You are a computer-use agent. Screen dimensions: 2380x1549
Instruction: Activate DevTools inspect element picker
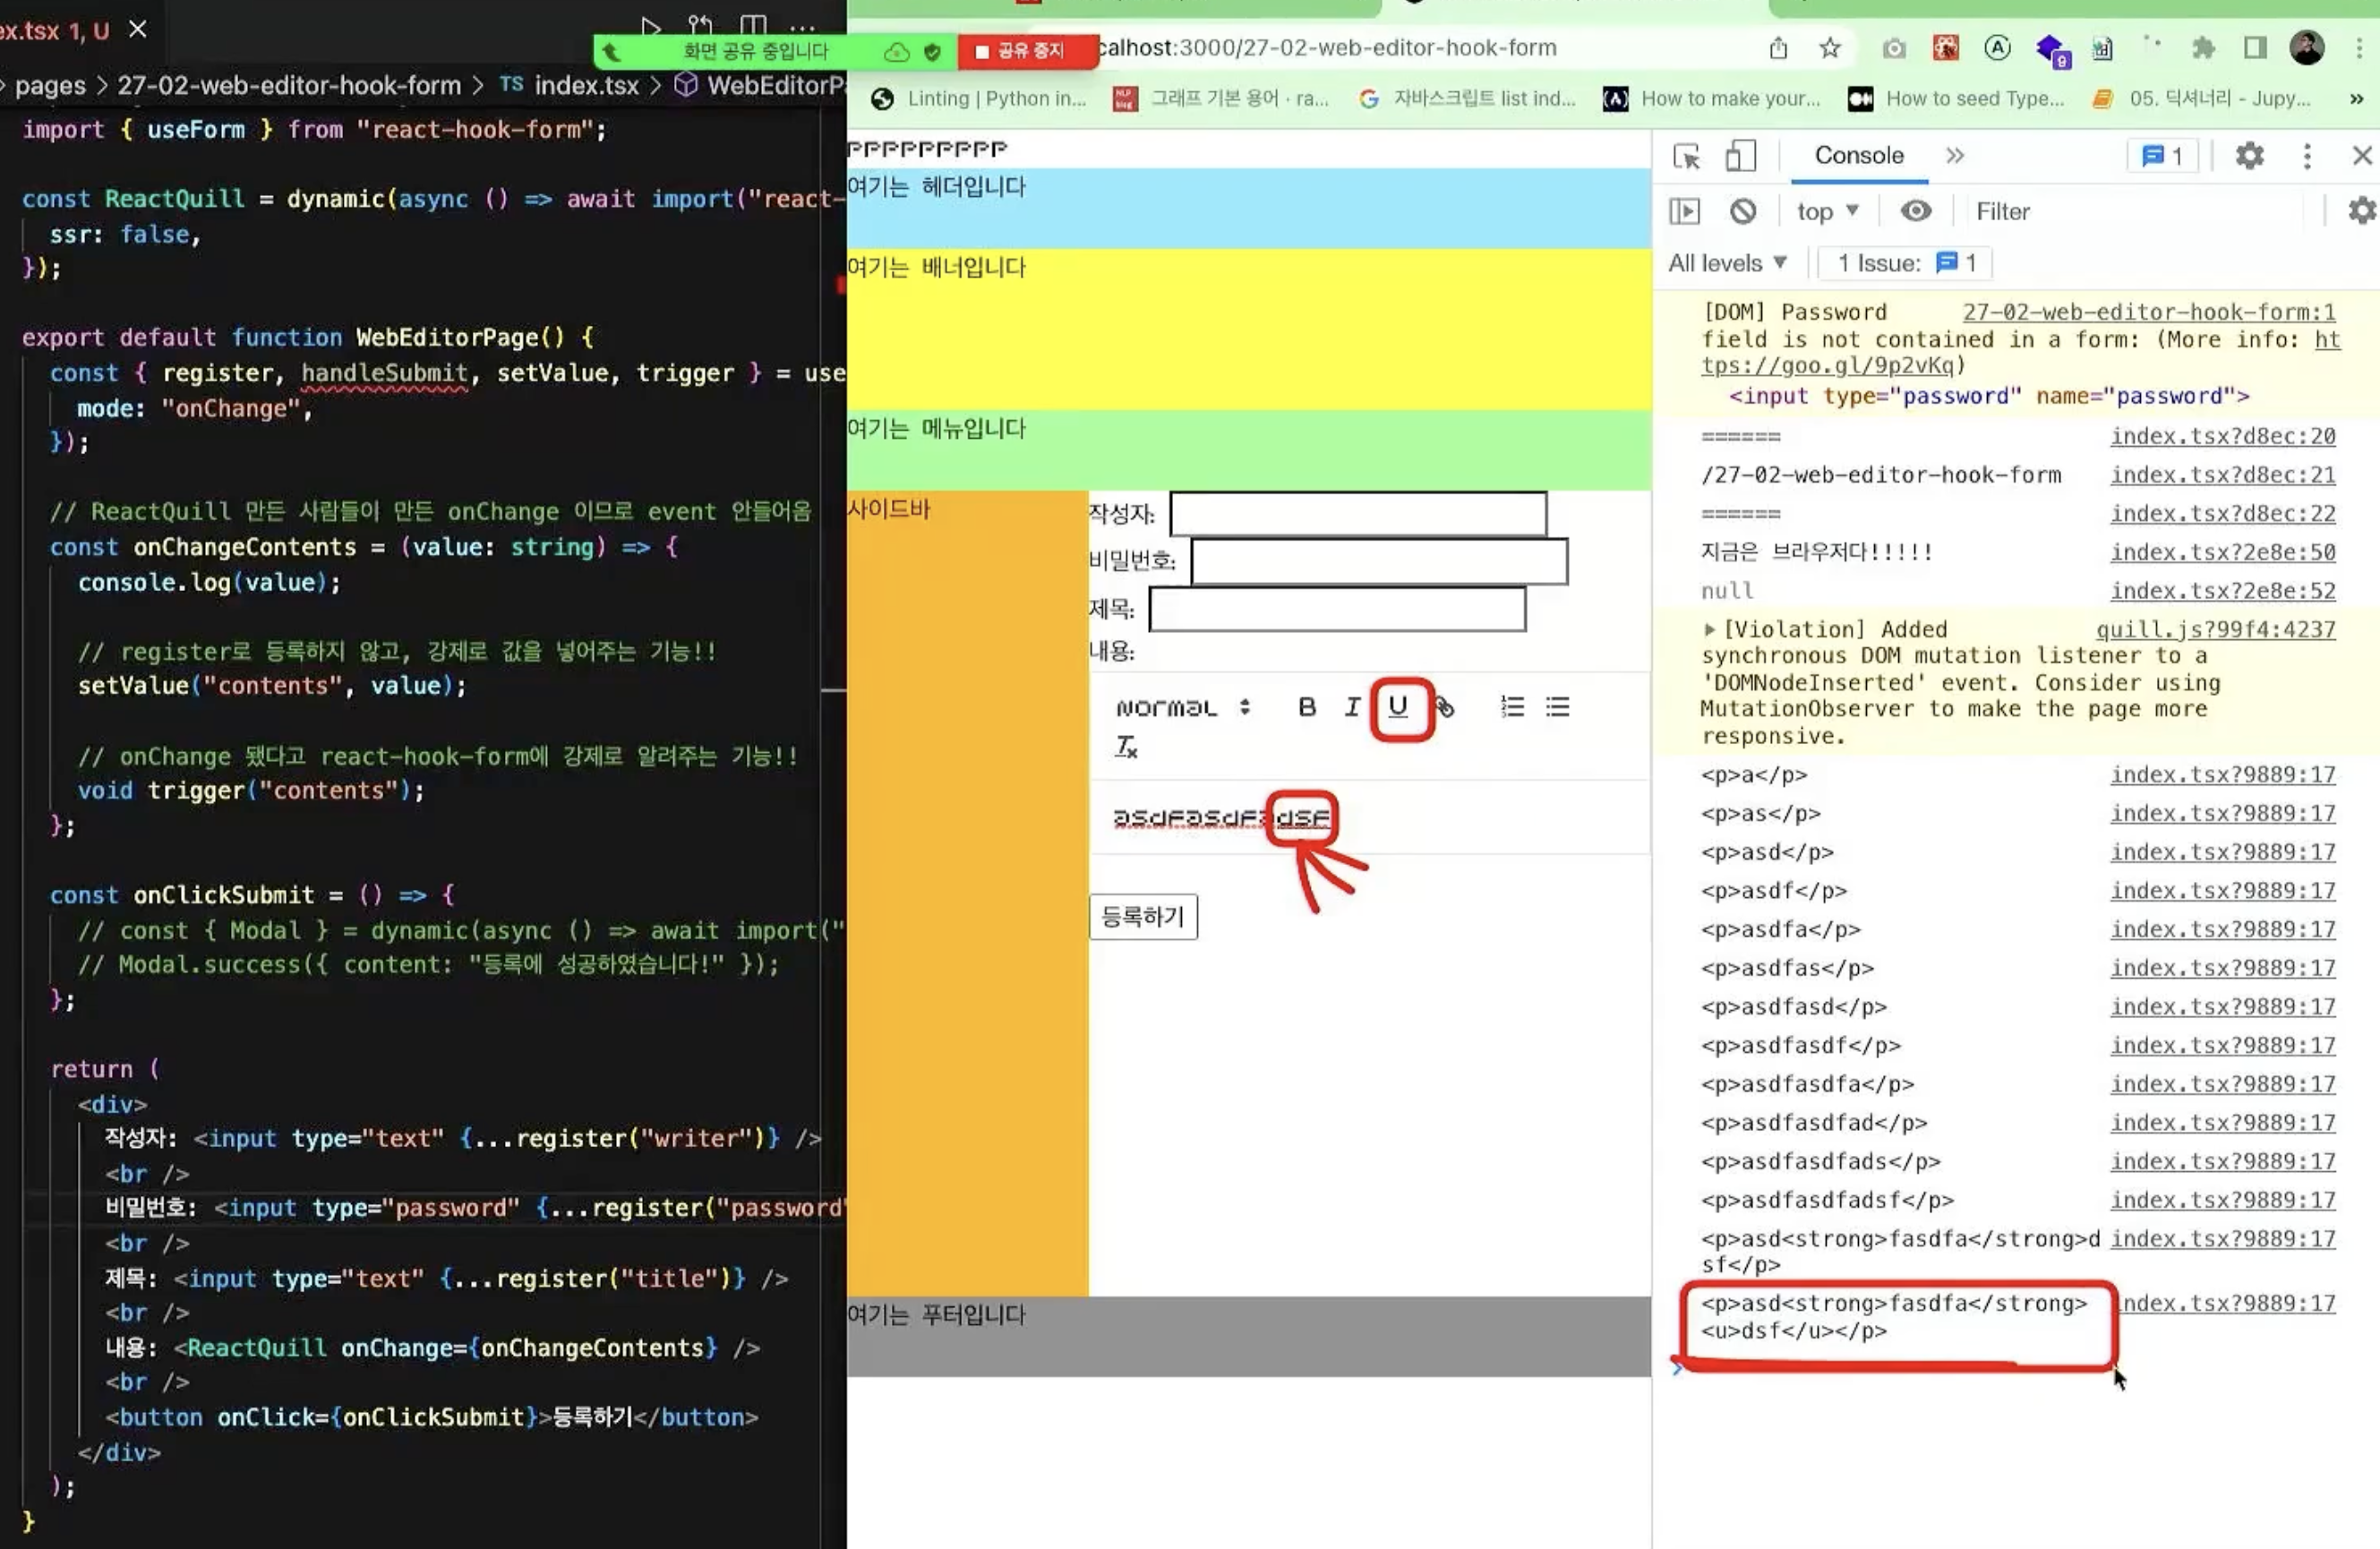[x=1686, y=156]
